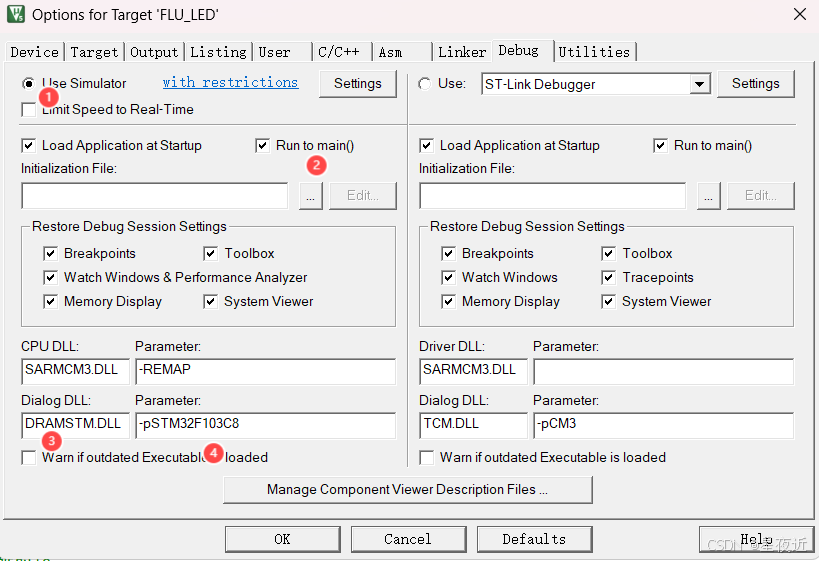The image size is (819, 561).
Task: Click the DARMSTM.DLL dialog DLL field
Action: point(75,425)
